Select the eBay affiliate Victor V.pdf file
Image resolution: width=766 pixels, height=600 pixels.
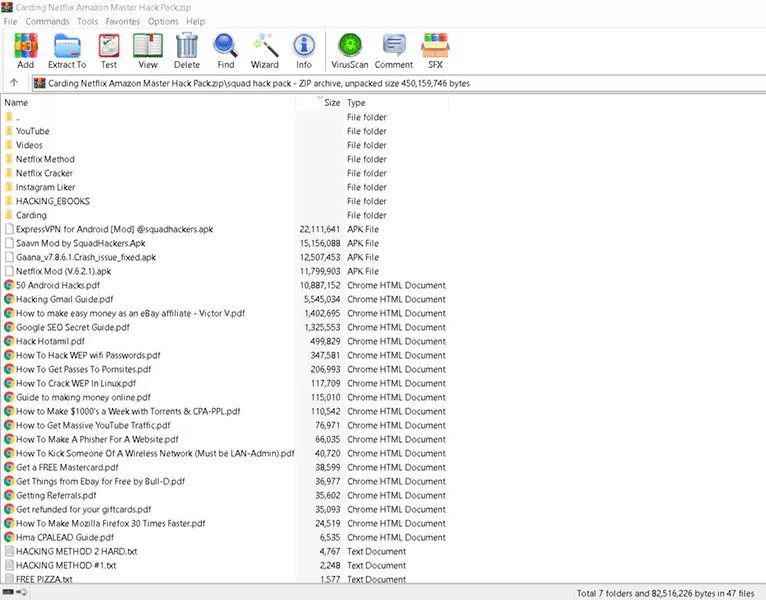coord(130,313)
